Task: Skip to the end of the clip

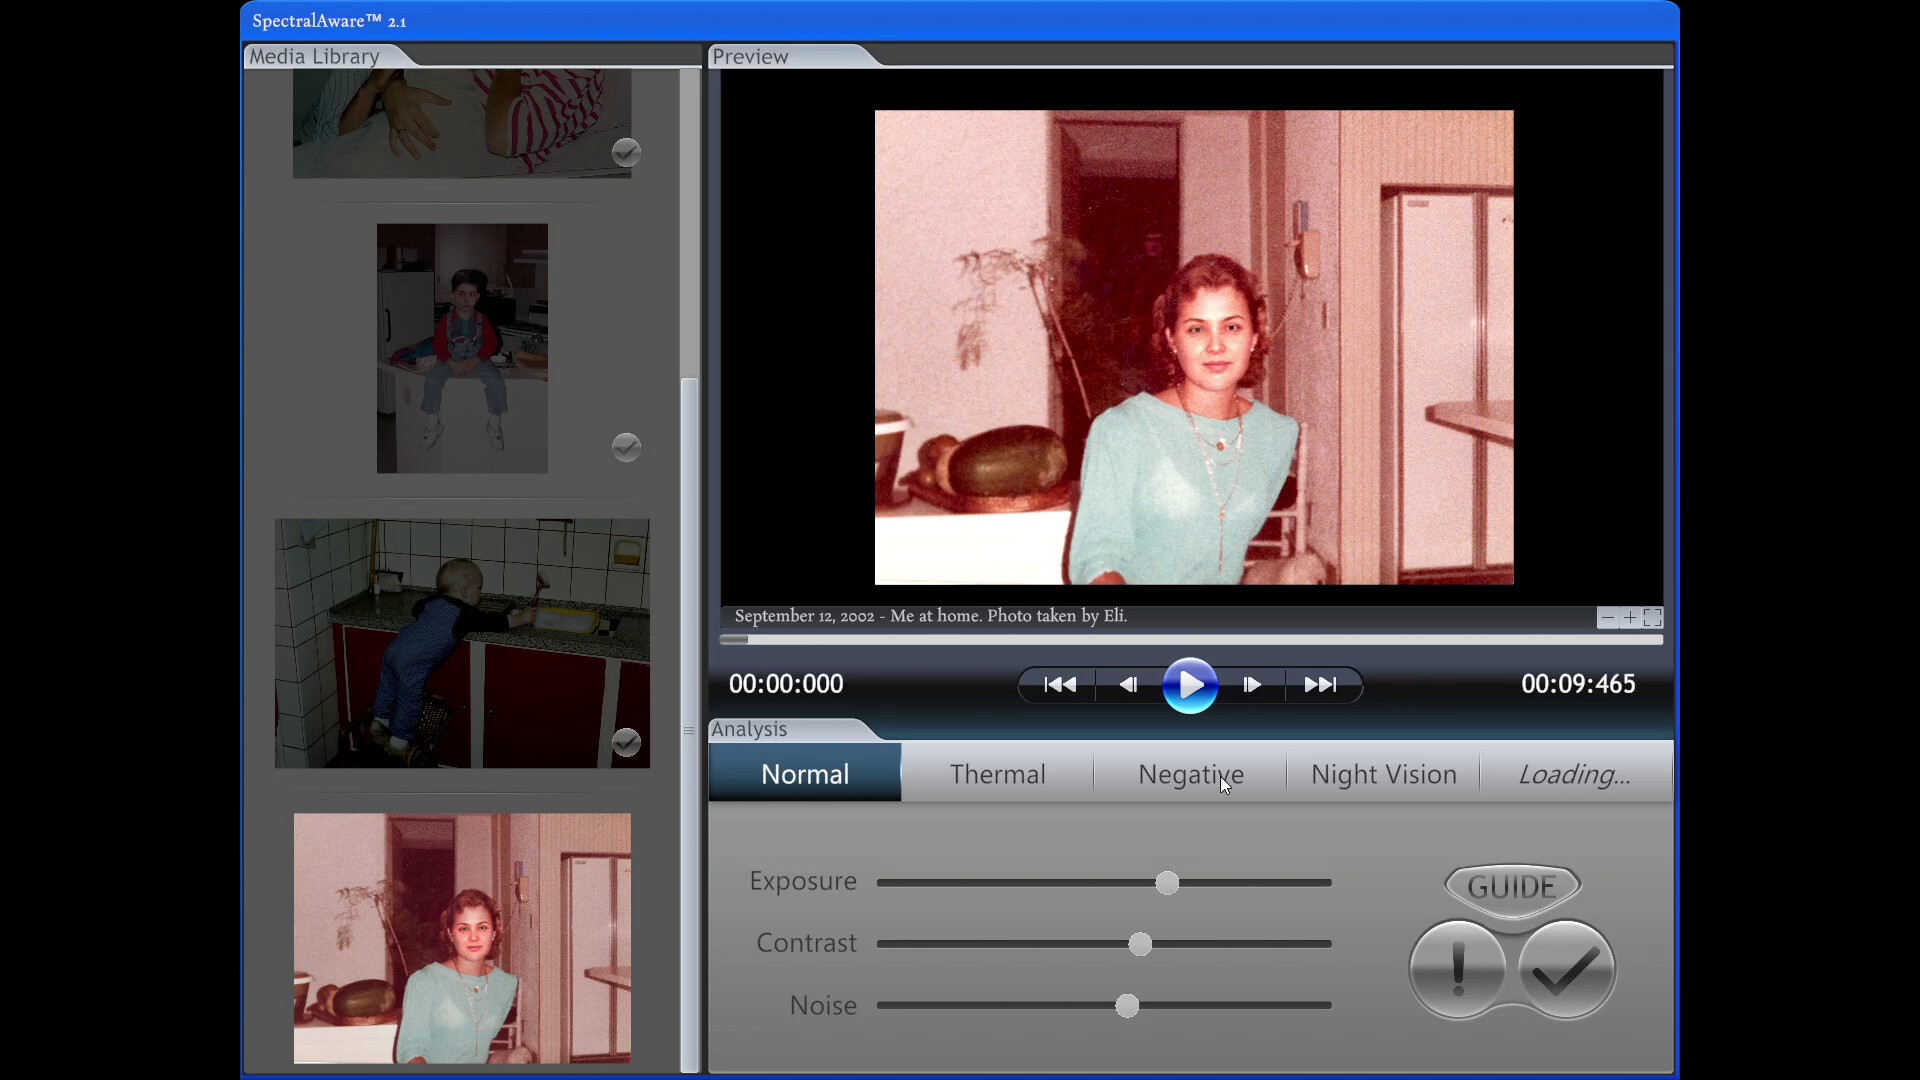Action: pyautogui.click(x=1322, y=685)
